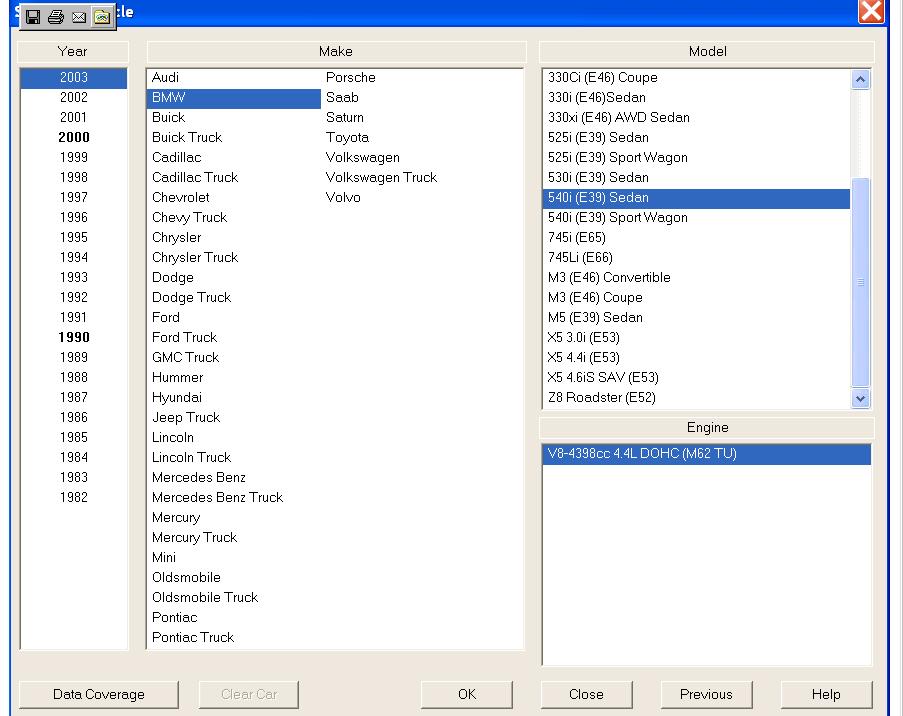This screenshot has height=716, width=903.
Task: Select year 2003
Action: tap(74, 77)
